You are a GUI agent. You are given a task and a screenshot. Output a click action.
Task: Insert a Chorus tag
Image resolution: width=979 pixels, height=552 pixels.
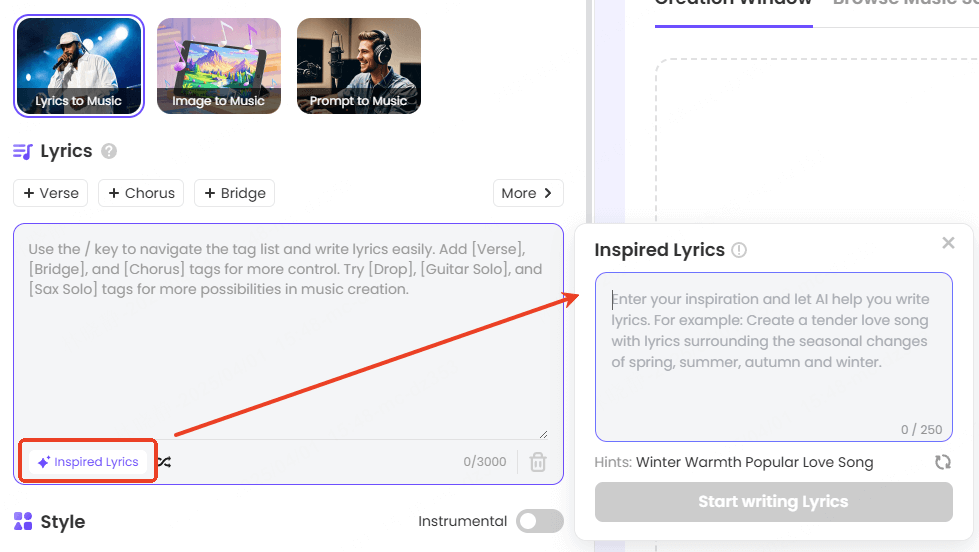pos(141,193)
